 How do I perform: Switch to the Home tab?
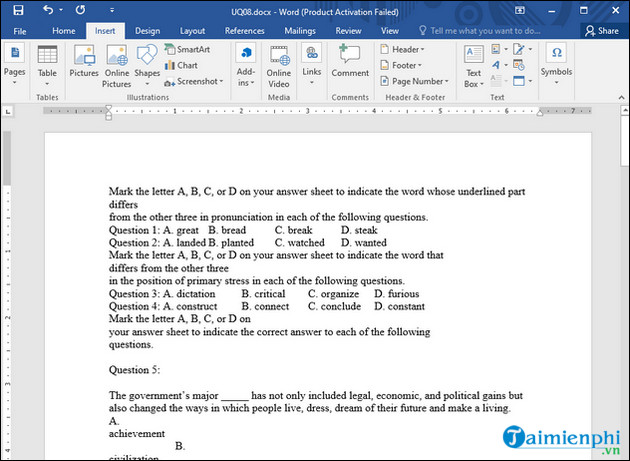[x=63, y=31]
